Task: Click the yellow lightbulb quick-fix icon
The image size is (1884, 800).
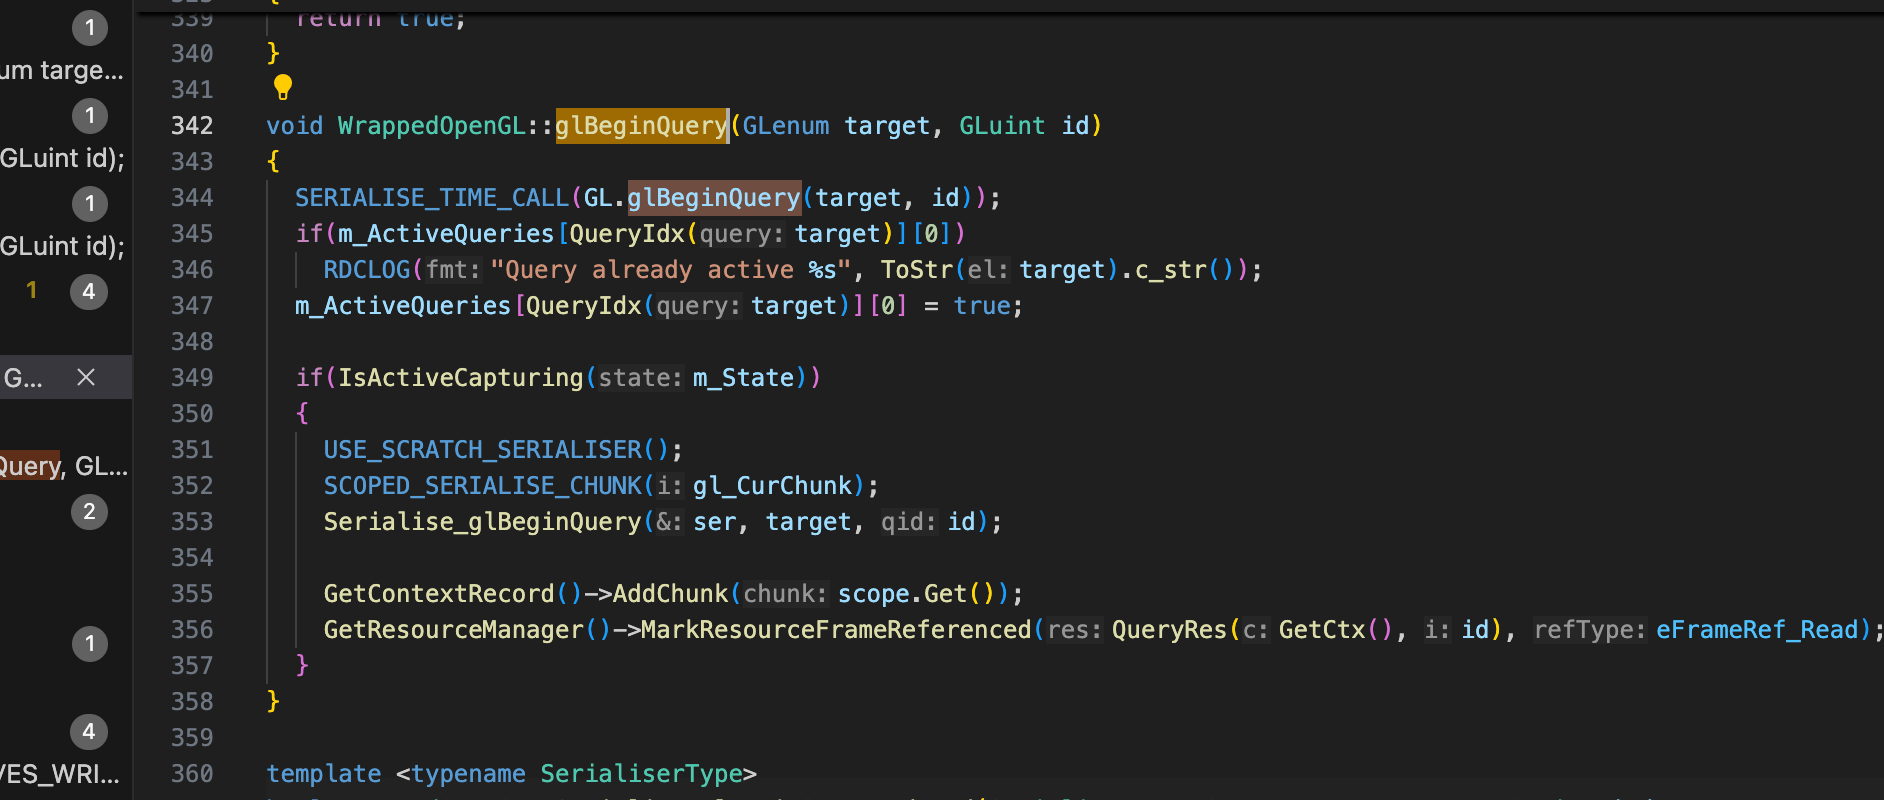Action: tap(283, 88)
